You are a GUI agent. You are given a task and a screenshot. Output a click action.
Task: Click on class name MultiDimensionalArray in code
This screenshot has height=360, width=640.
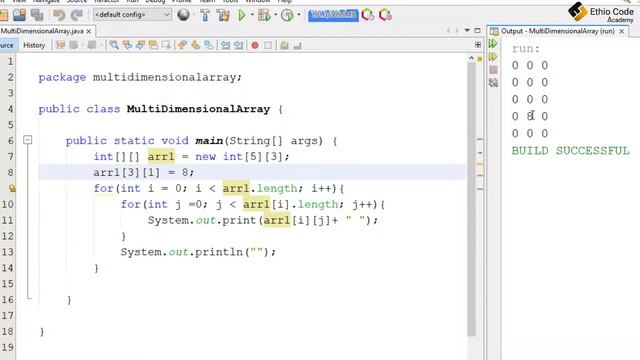click(x=198, y=109)
